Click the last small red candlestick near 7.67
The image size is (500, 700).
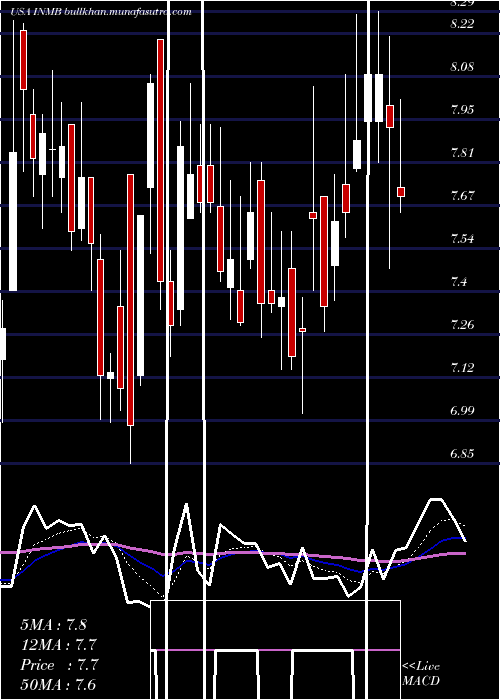click(x=401, y=192)
